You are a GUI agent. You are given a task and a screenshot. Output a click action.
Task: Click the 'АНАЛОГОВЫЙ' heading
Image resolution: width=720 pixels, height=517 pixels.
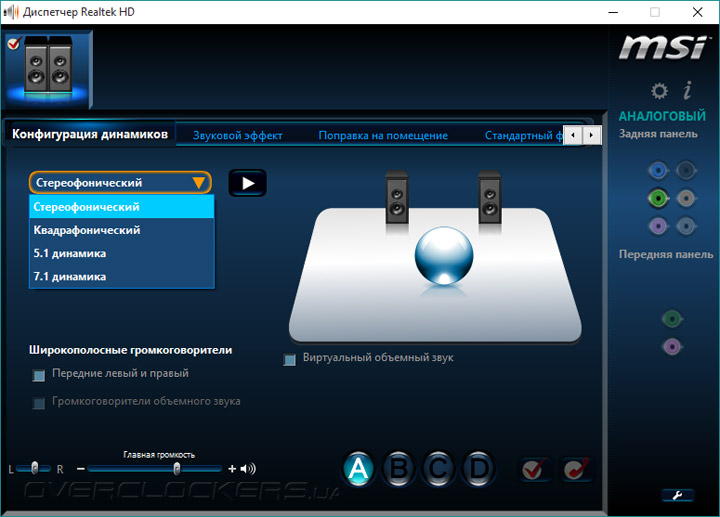[x=662, y=116]
